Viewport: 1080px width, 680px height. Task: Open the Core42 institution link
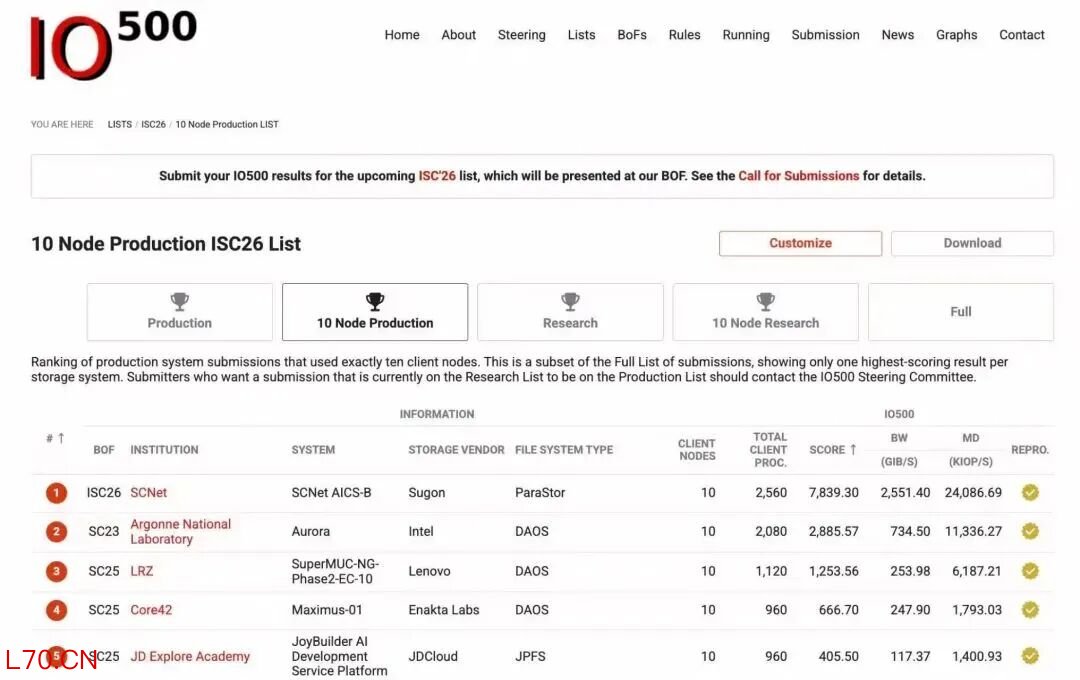pos(151,610)
